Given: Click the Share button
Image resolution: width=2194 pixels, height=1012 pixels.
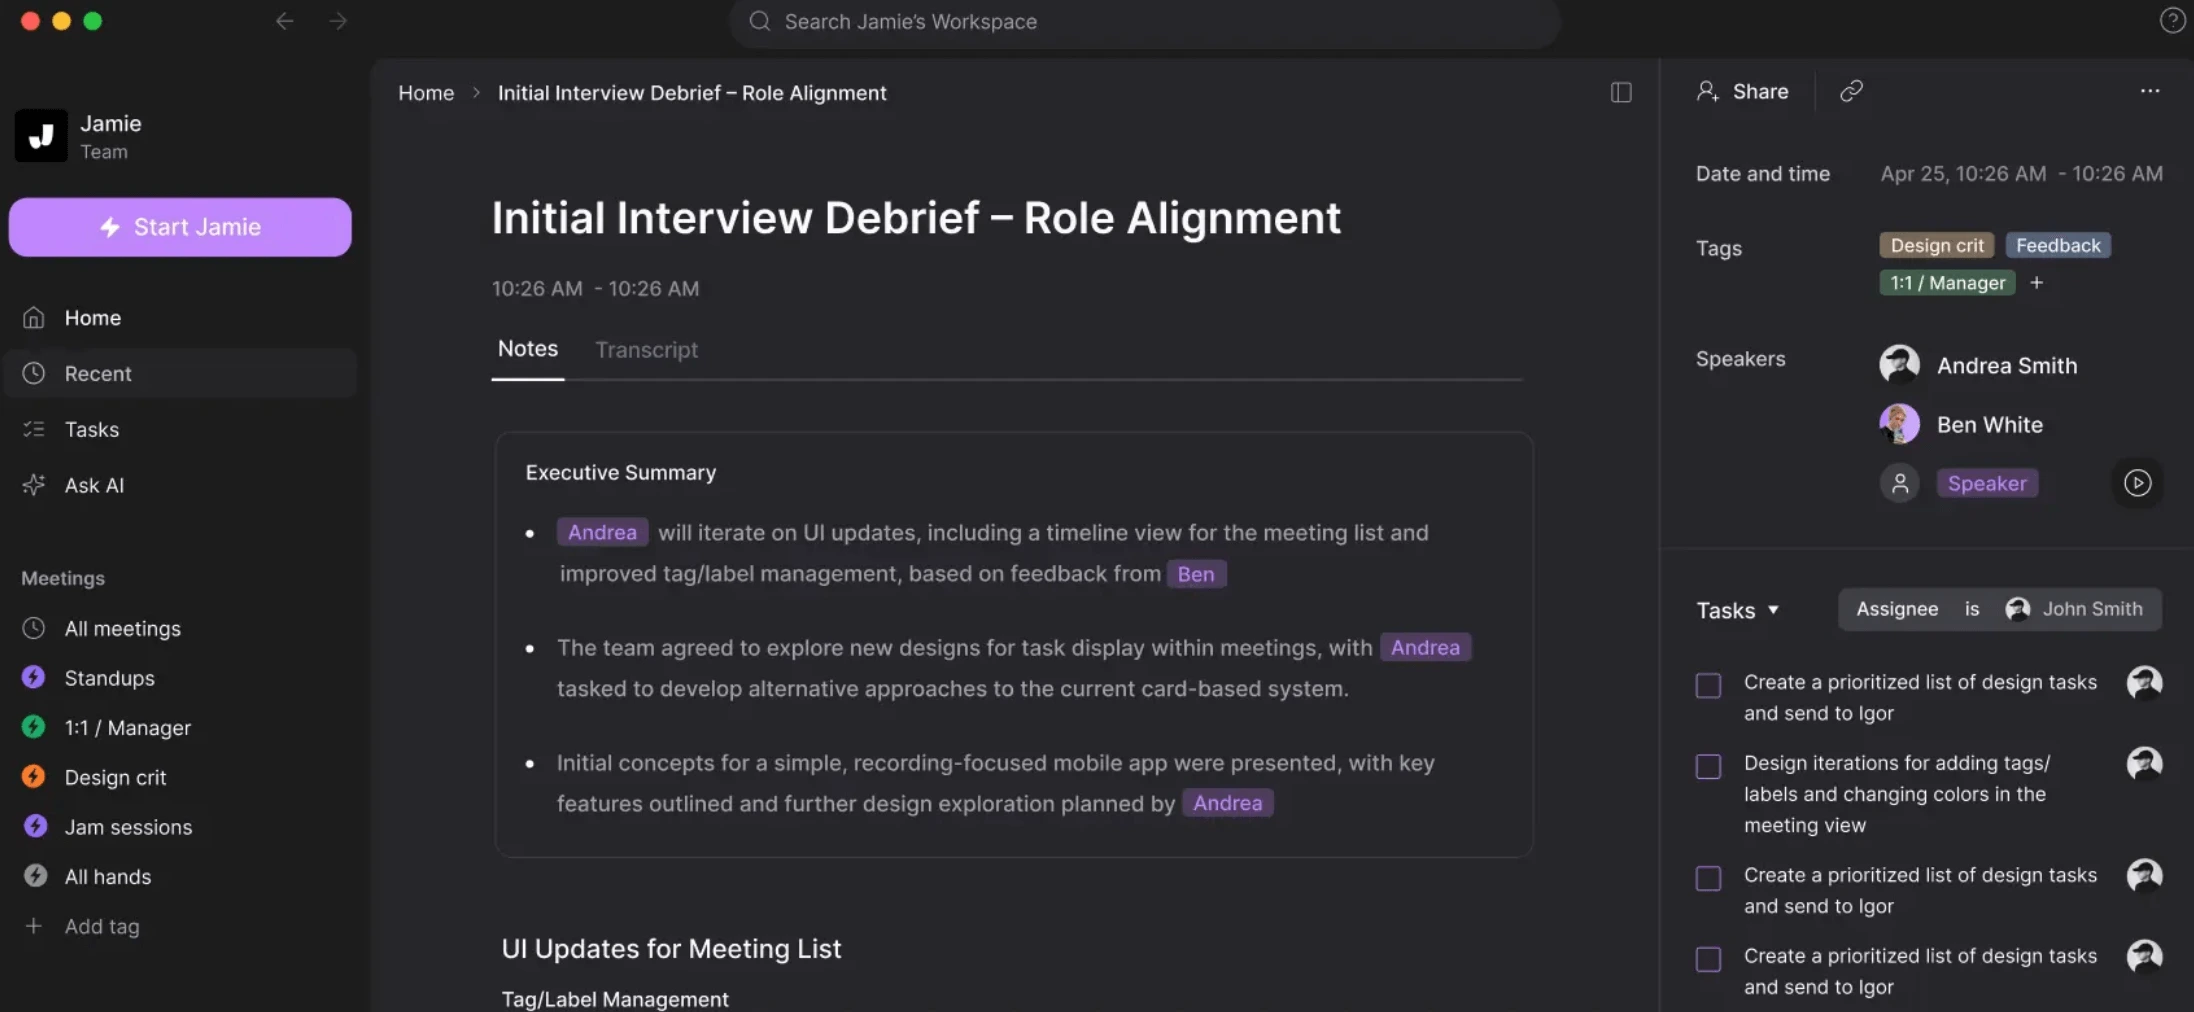Looking at the screenshot, I should click(1743, 91).
